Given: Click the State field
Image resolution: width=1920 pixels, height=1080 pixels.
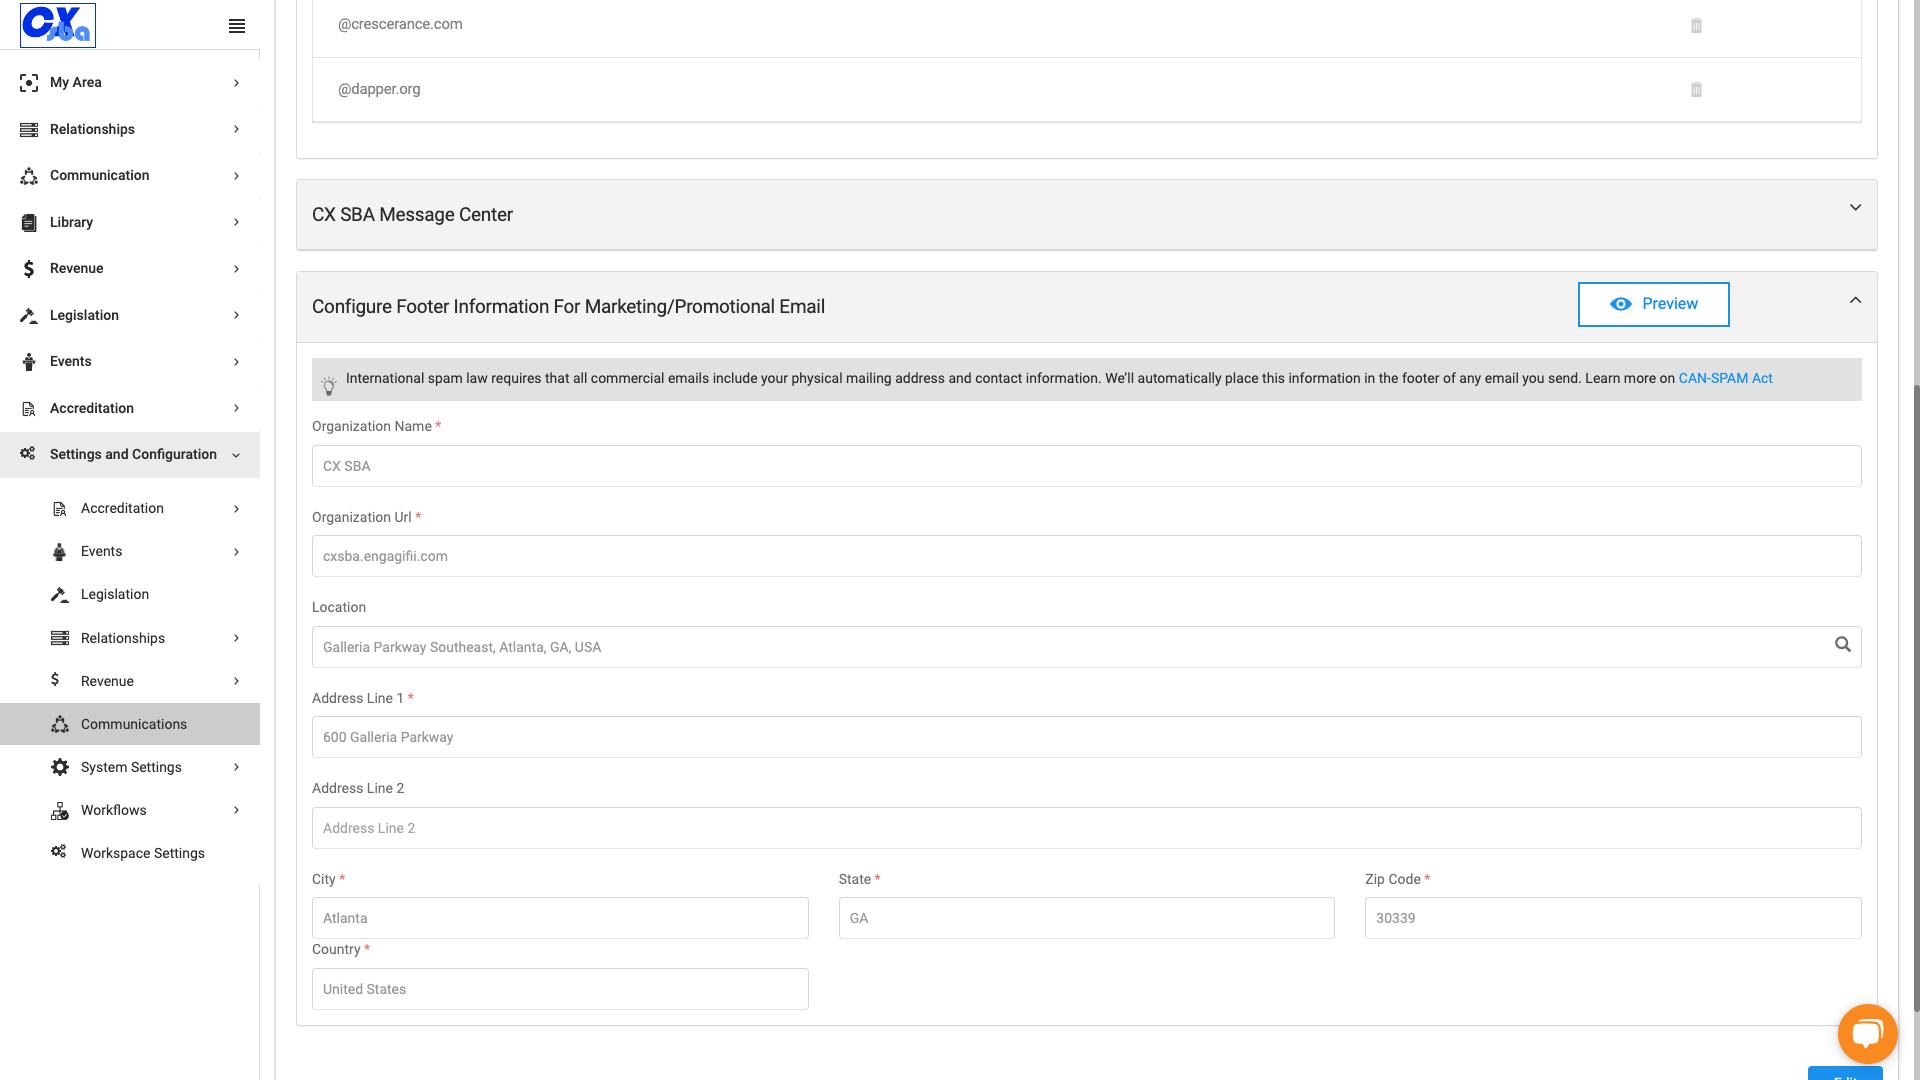Looking at the screenshot, I should pos(1086,918).
